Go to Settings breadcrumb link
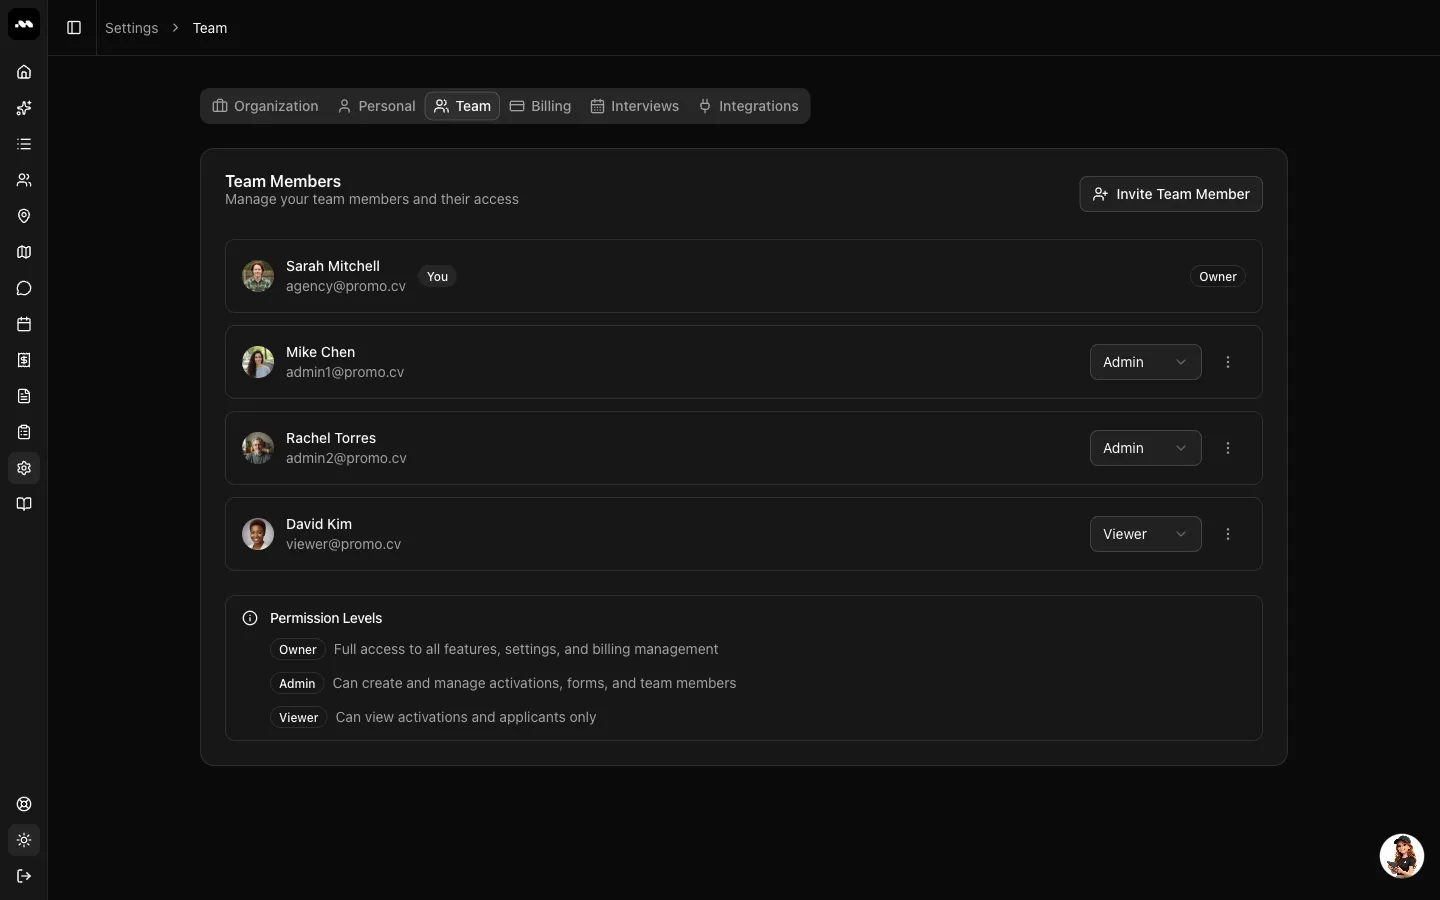This screenshot has width=1440, height=900. click(132, 28)
